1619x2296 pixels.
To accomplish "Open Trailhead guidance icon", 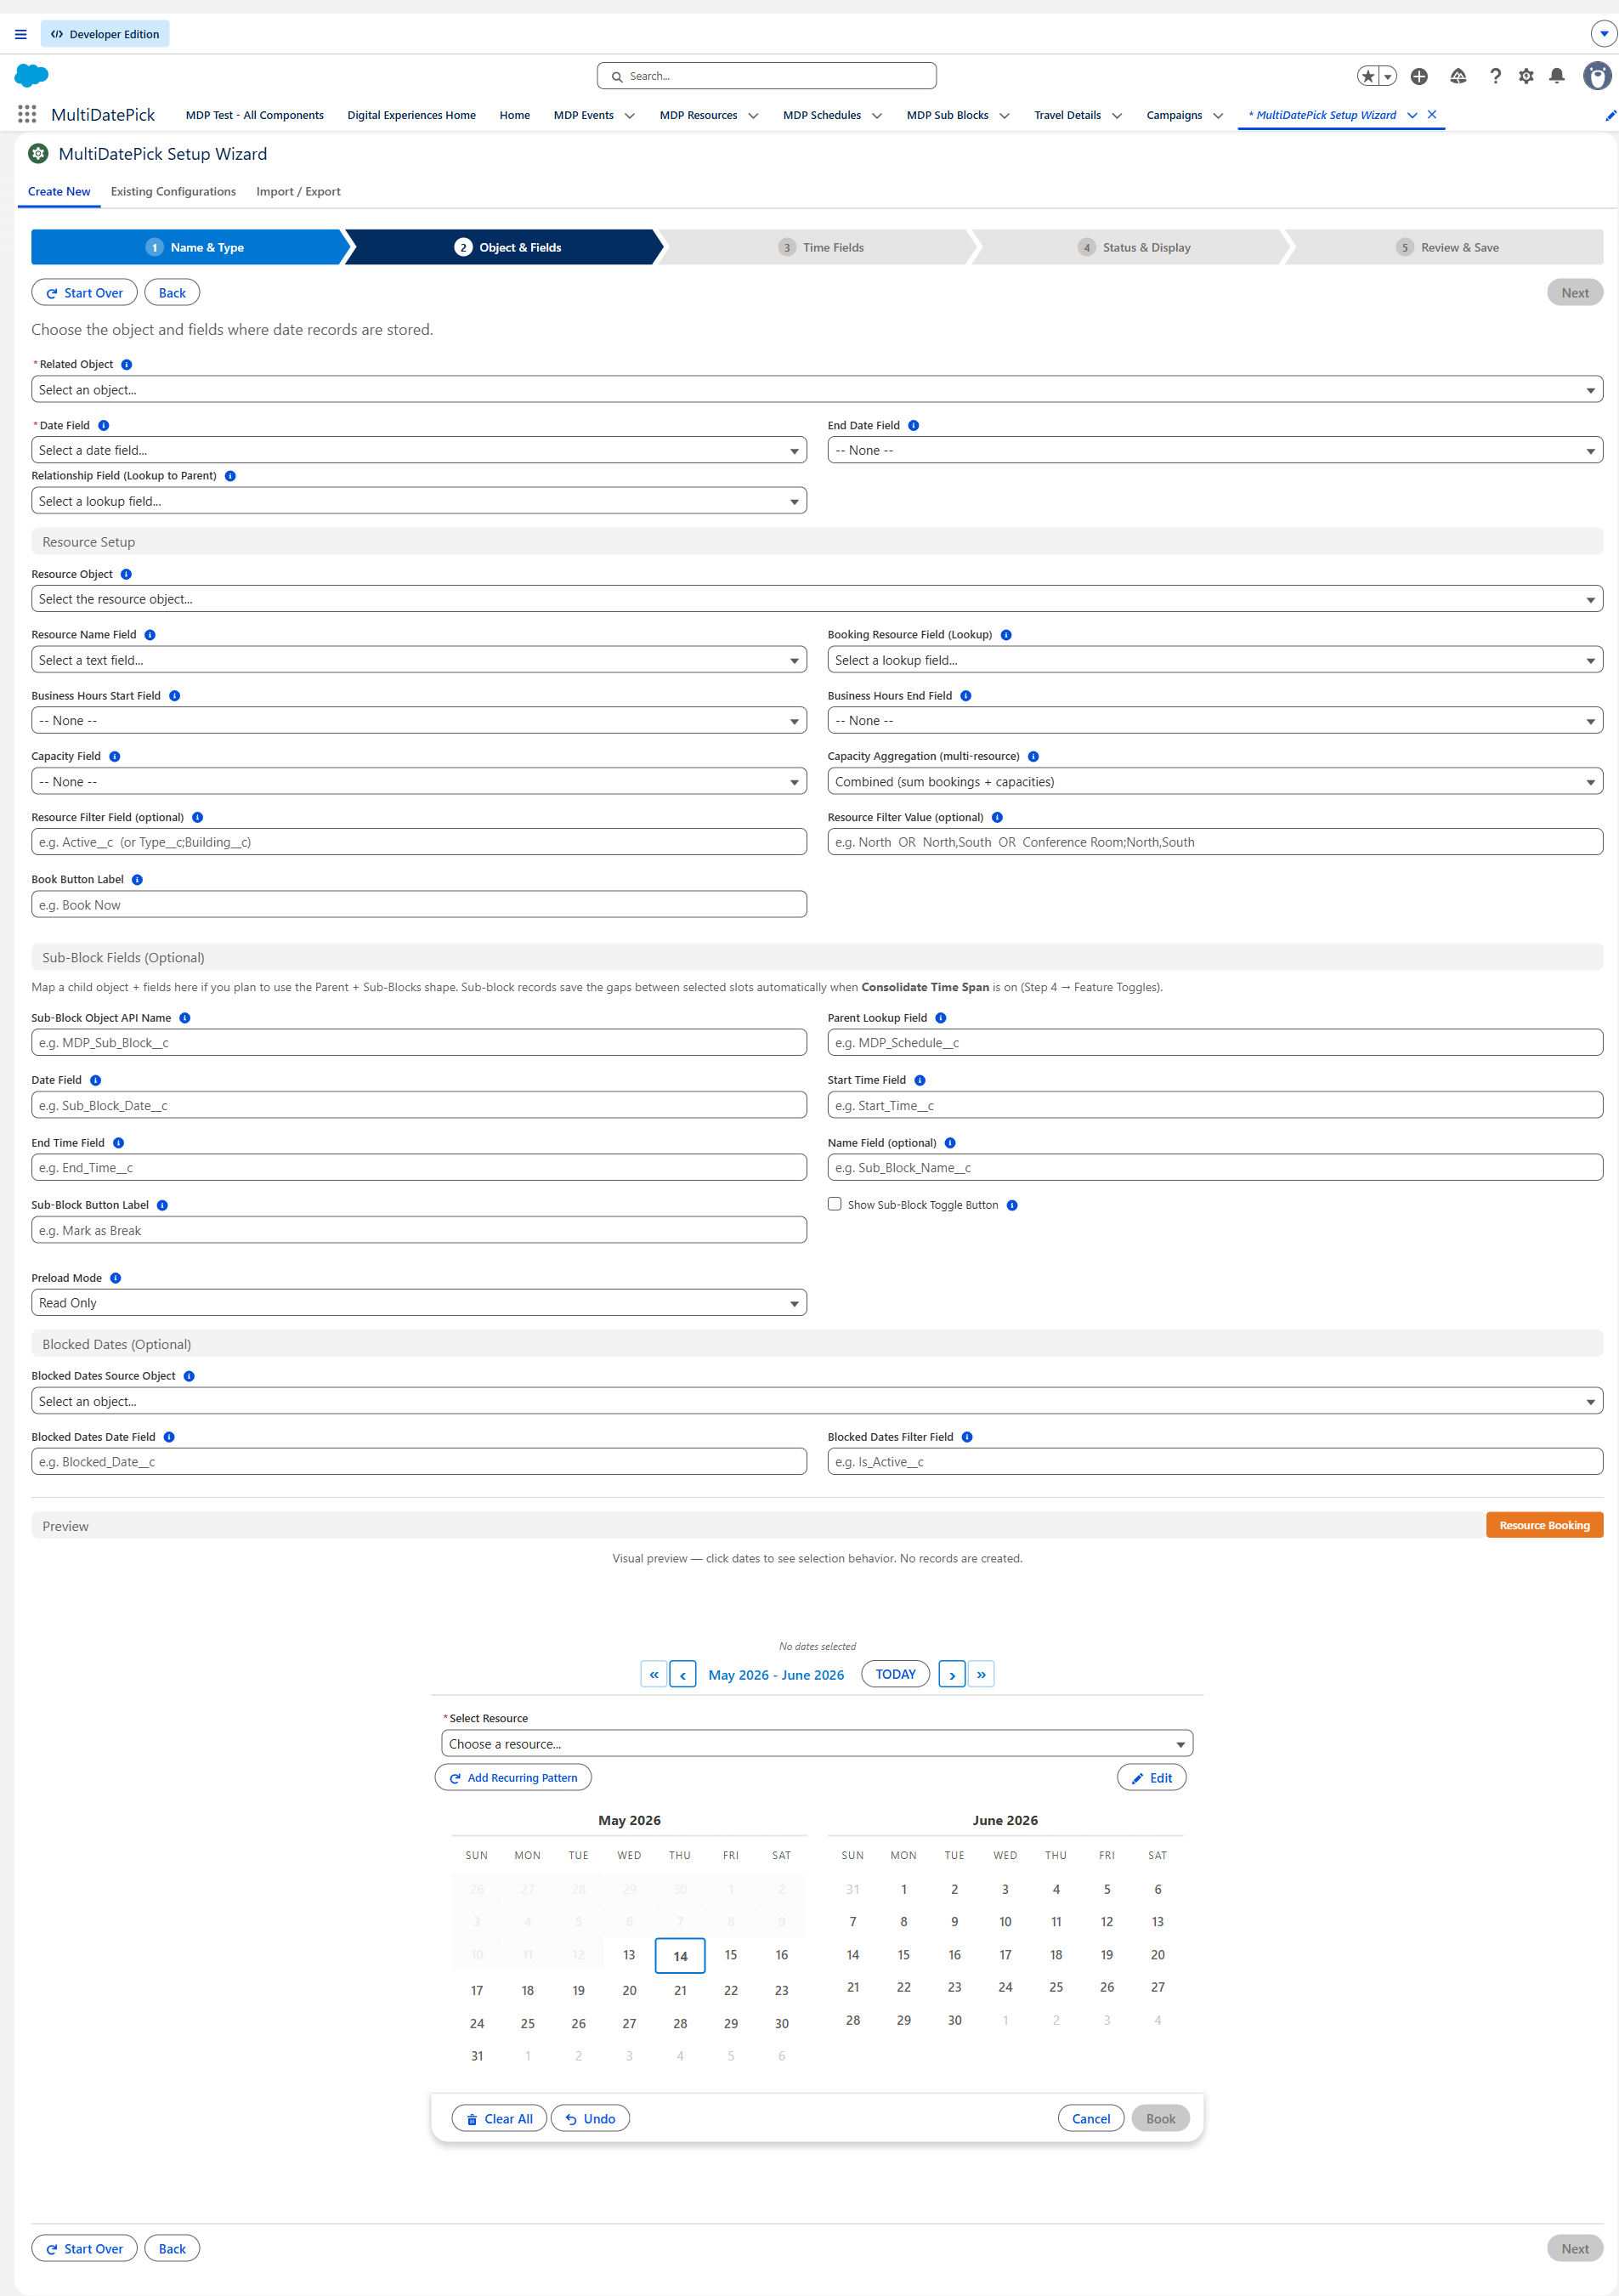I will tap(1458, 76).
